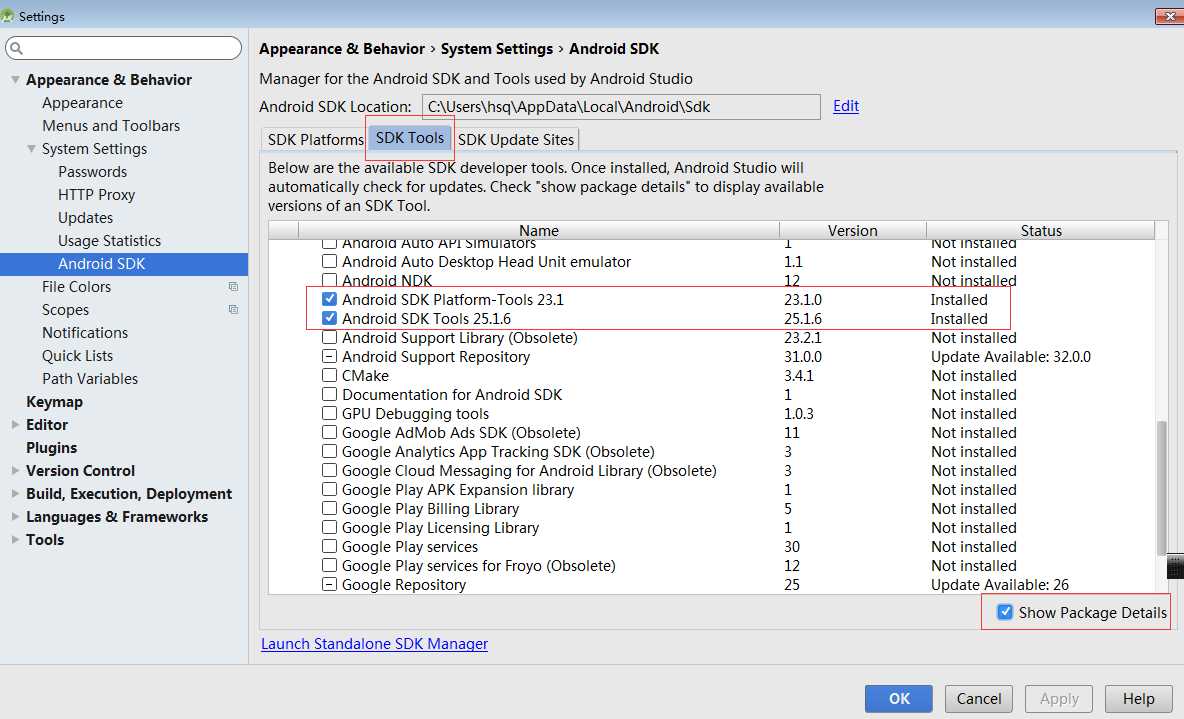Open the Plugins settings page

point(51,448)
